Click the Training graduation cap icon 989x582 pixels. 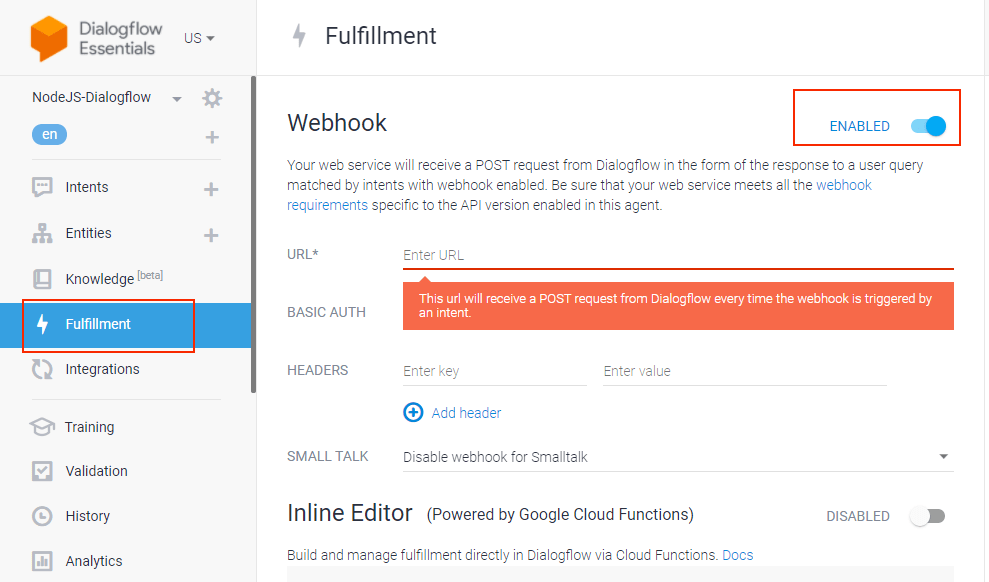(x=42, y=427)
